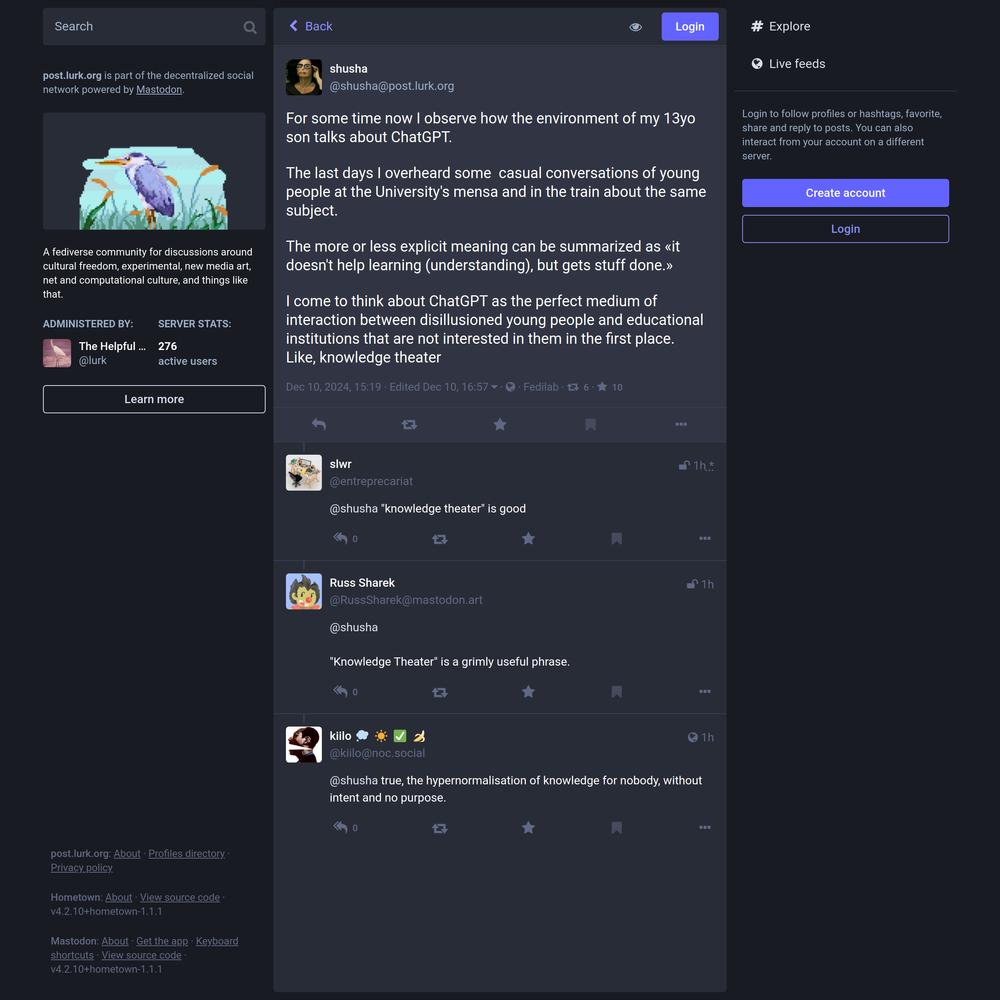Bookmark shusha's main post
Viewport: 1000px width, 1000px height.
point(591,424)
